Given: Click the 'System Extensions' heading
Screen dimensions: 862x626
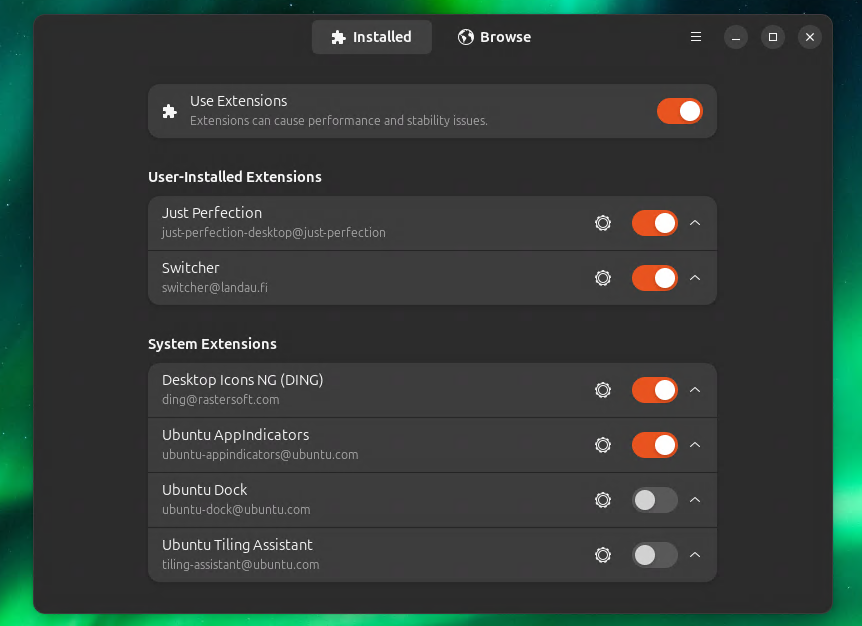Looking at the screenshot, I should coord(212,344).
